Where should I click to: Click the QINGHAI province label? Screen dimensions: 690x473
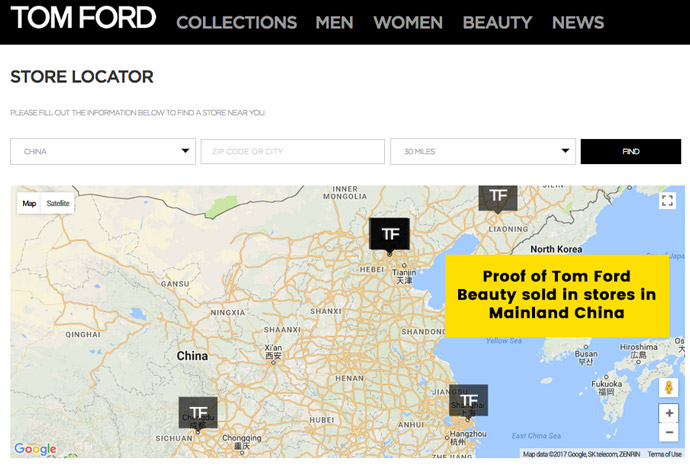83,334
